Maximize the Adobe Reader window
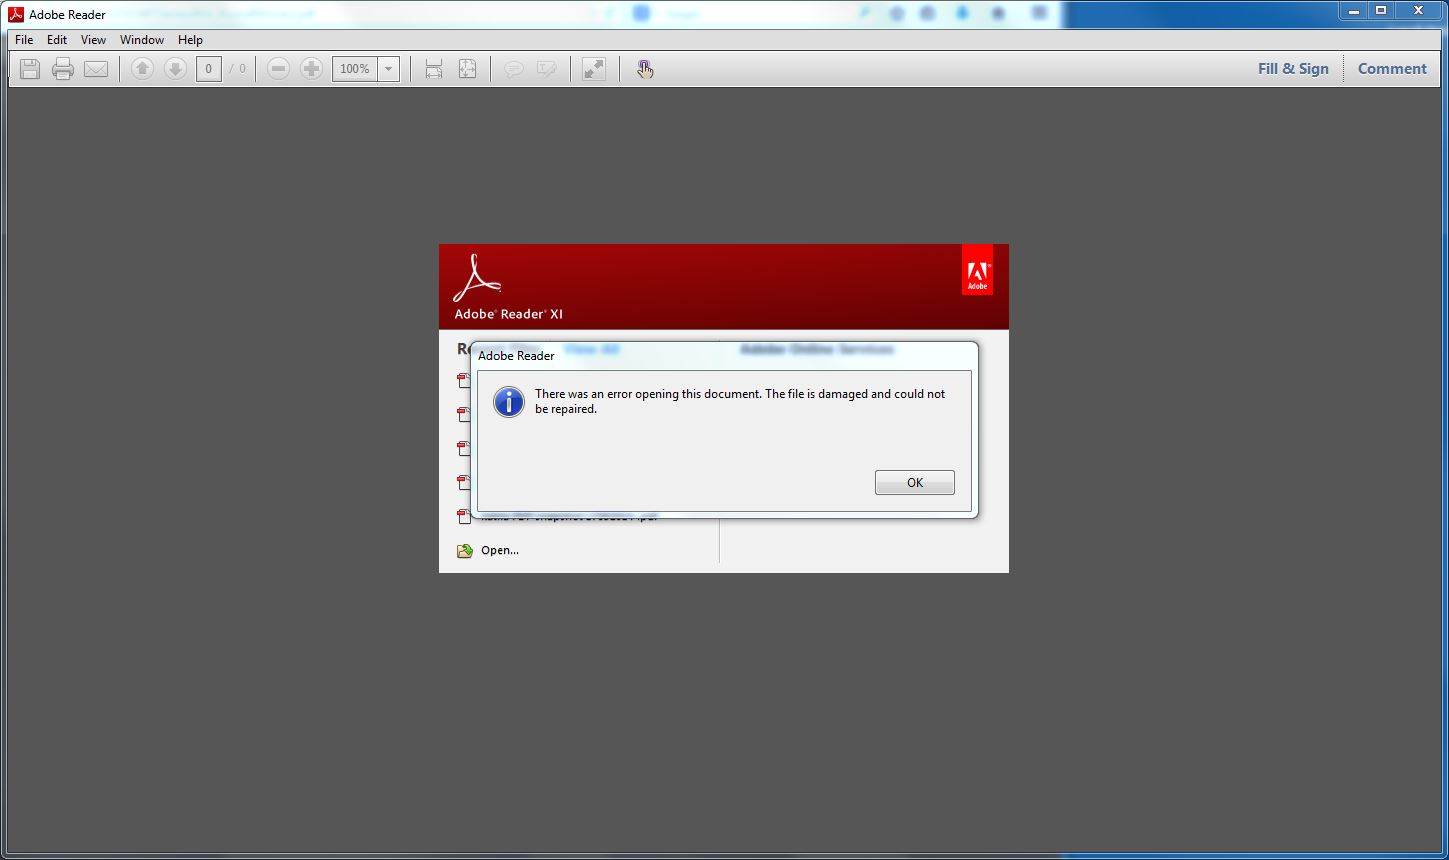This screenshot has height=860, width=1449. pos(1381,10)
